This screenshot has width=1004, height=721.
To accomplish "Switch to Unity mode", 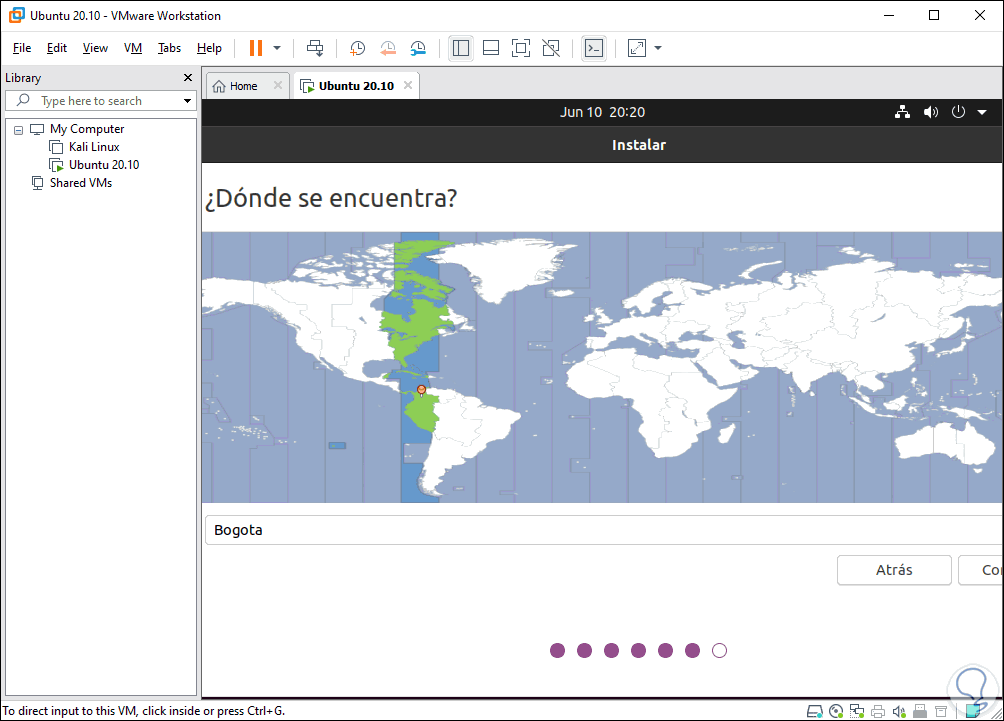I will [x=551, y=48].
